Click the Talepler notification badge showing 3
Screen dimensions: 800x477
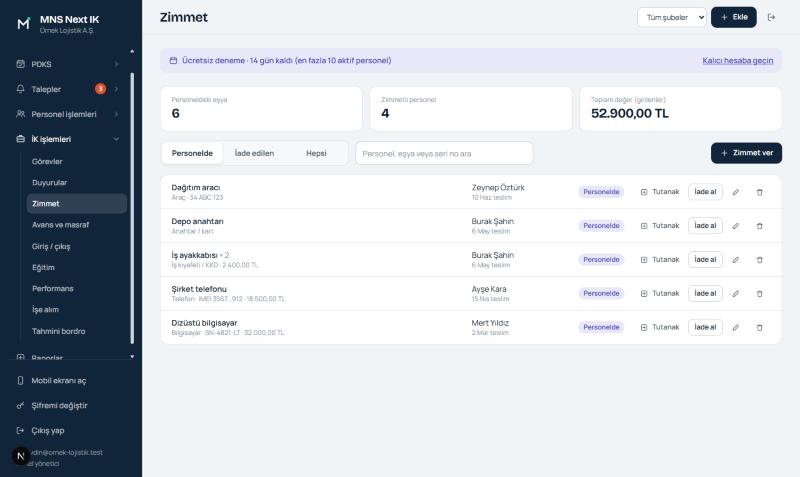click(101, 89)
